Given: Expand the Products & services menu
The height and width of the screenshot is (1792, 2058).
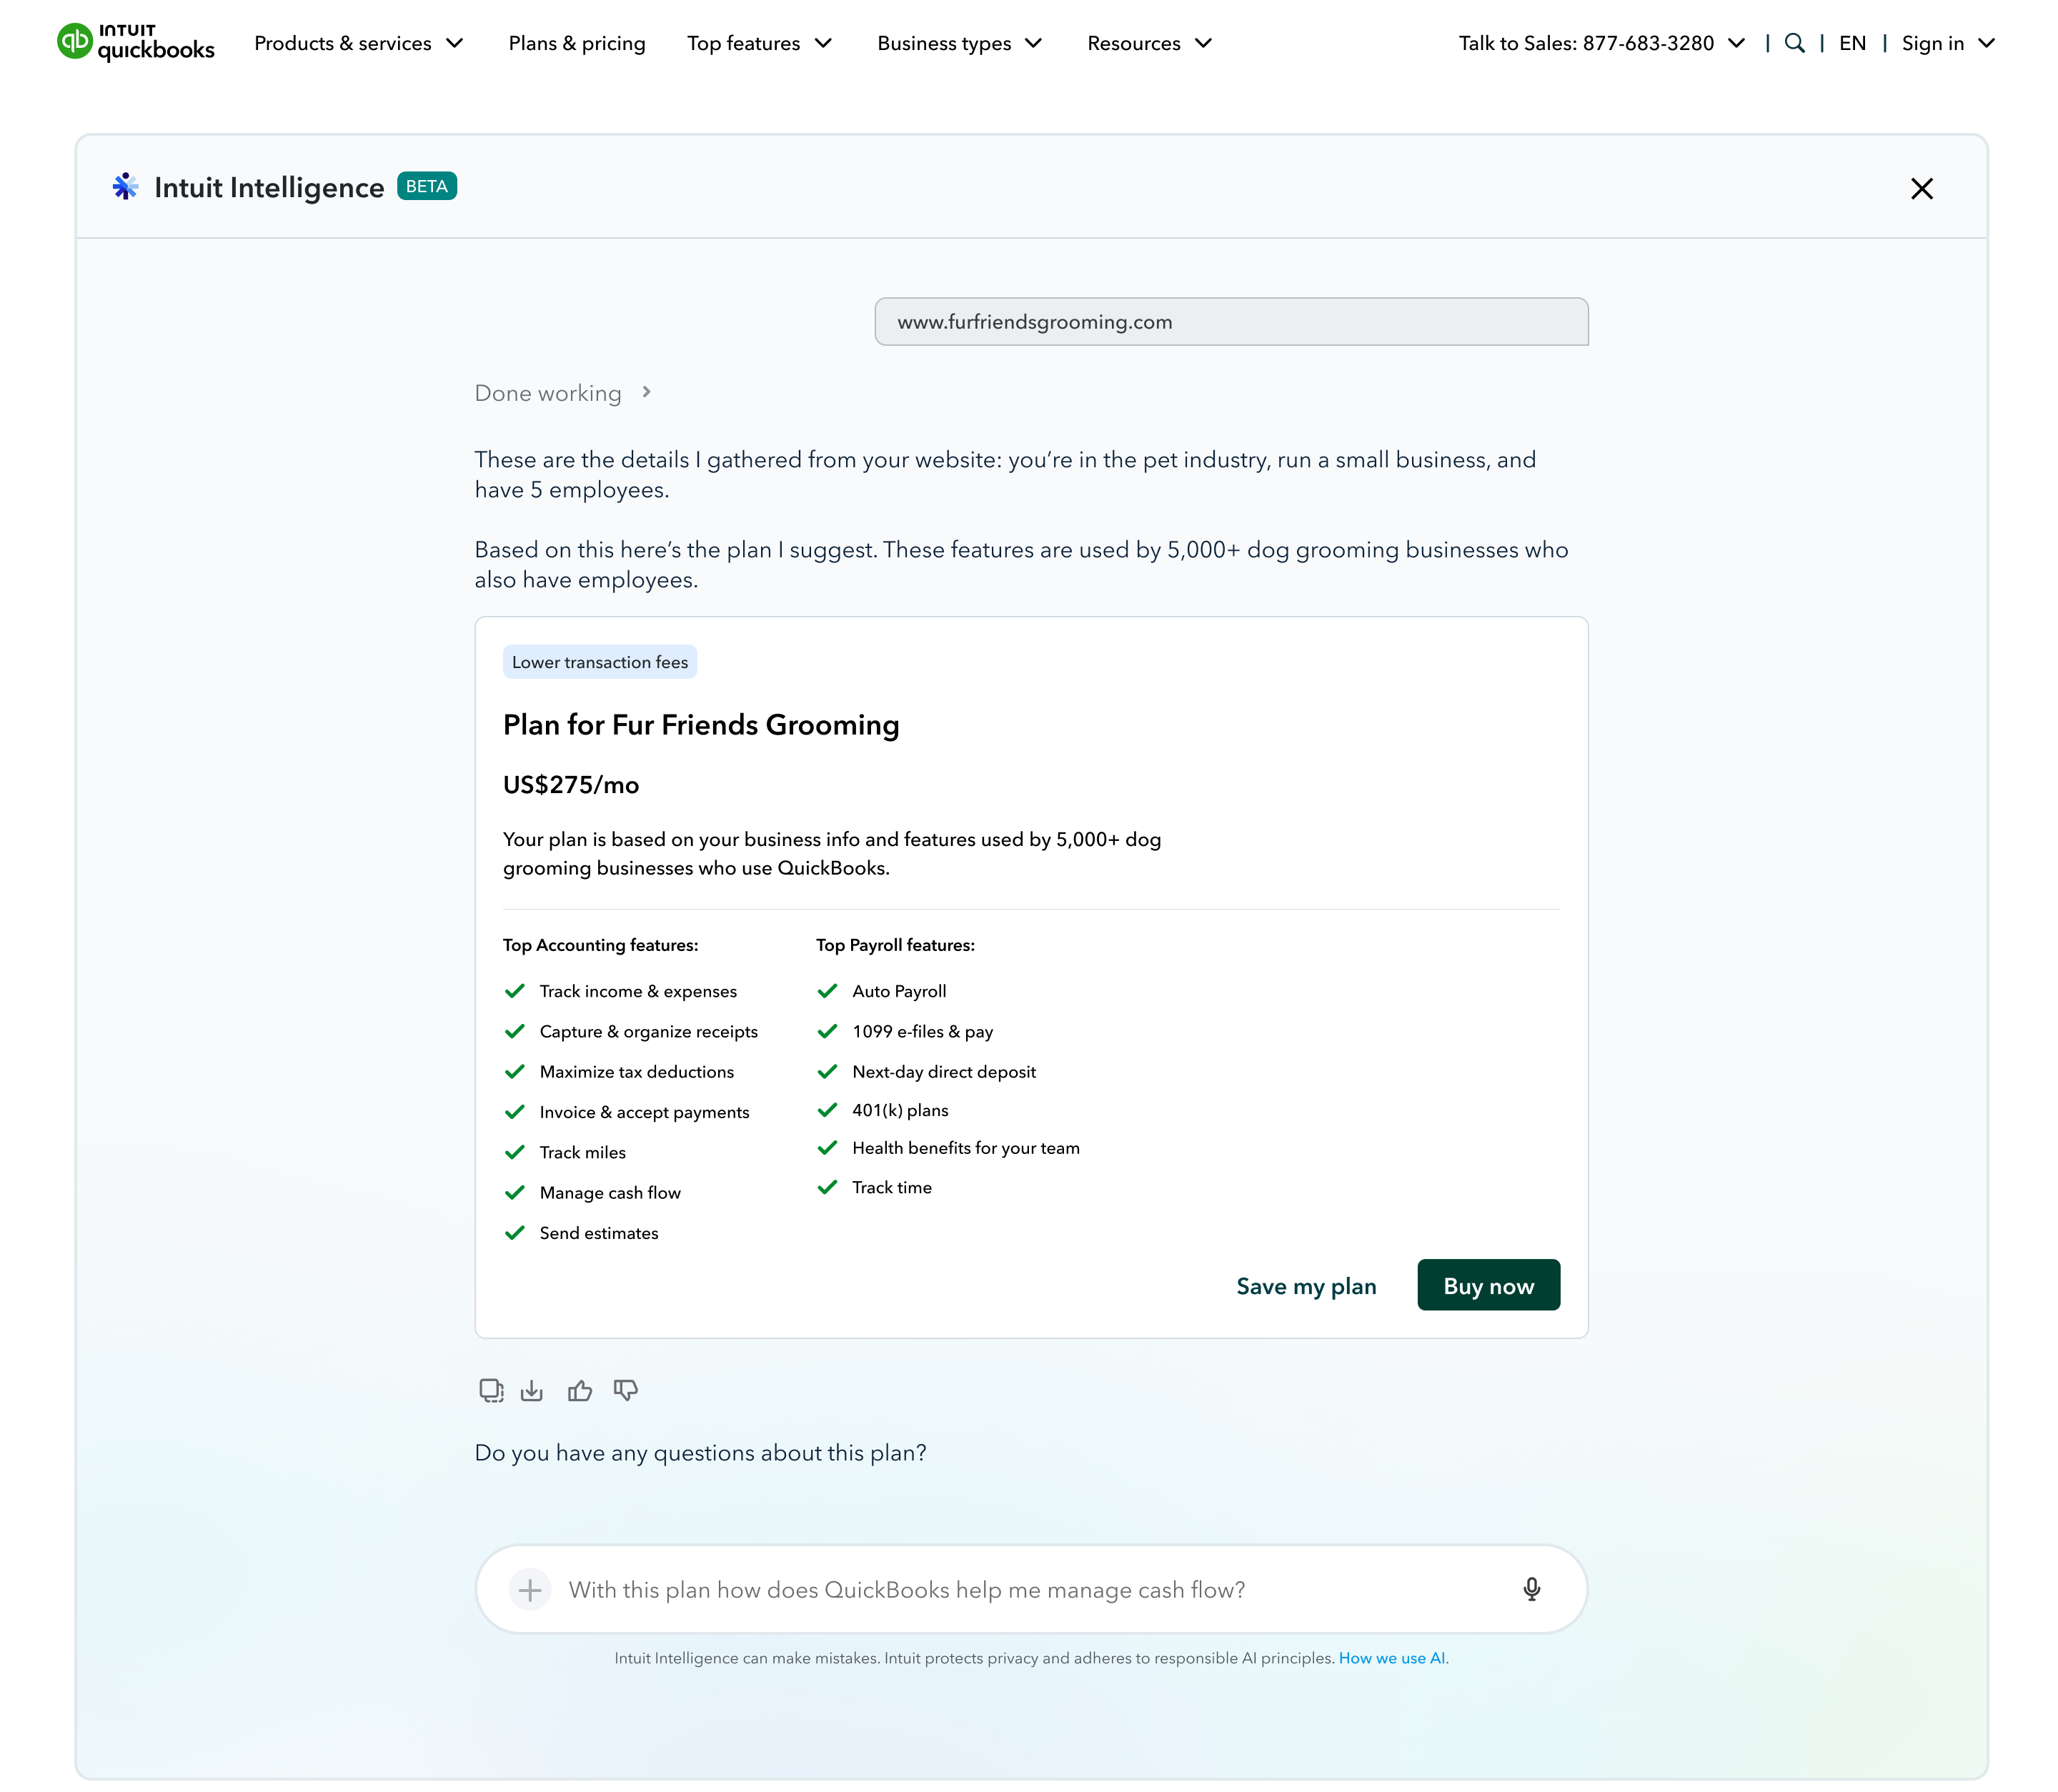Looking at the screenshot, I should [359, 43].
